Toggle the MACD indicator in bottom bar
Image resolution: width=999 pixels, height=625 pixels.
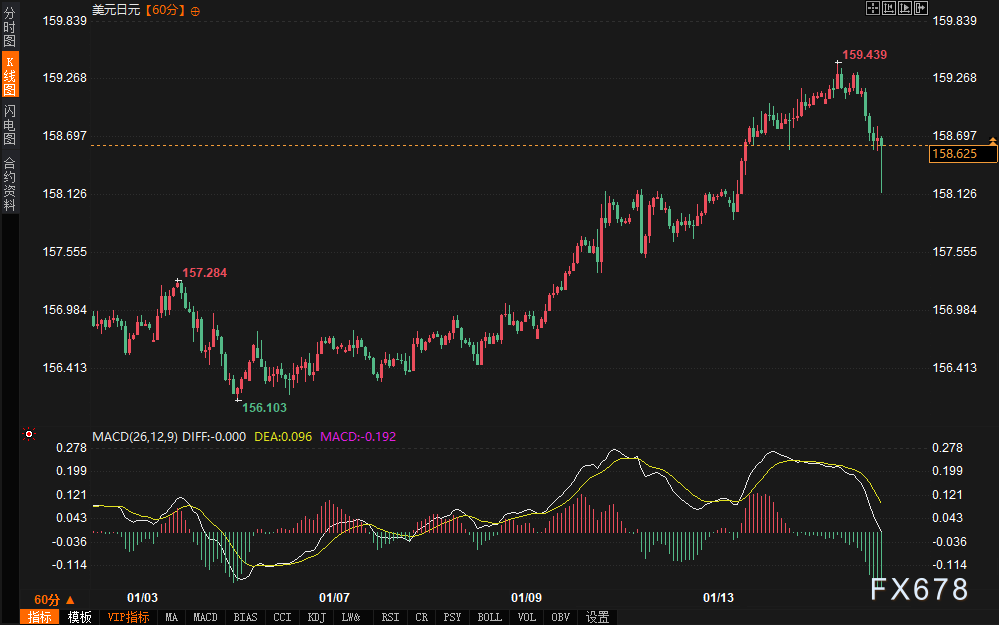point(205,617)
